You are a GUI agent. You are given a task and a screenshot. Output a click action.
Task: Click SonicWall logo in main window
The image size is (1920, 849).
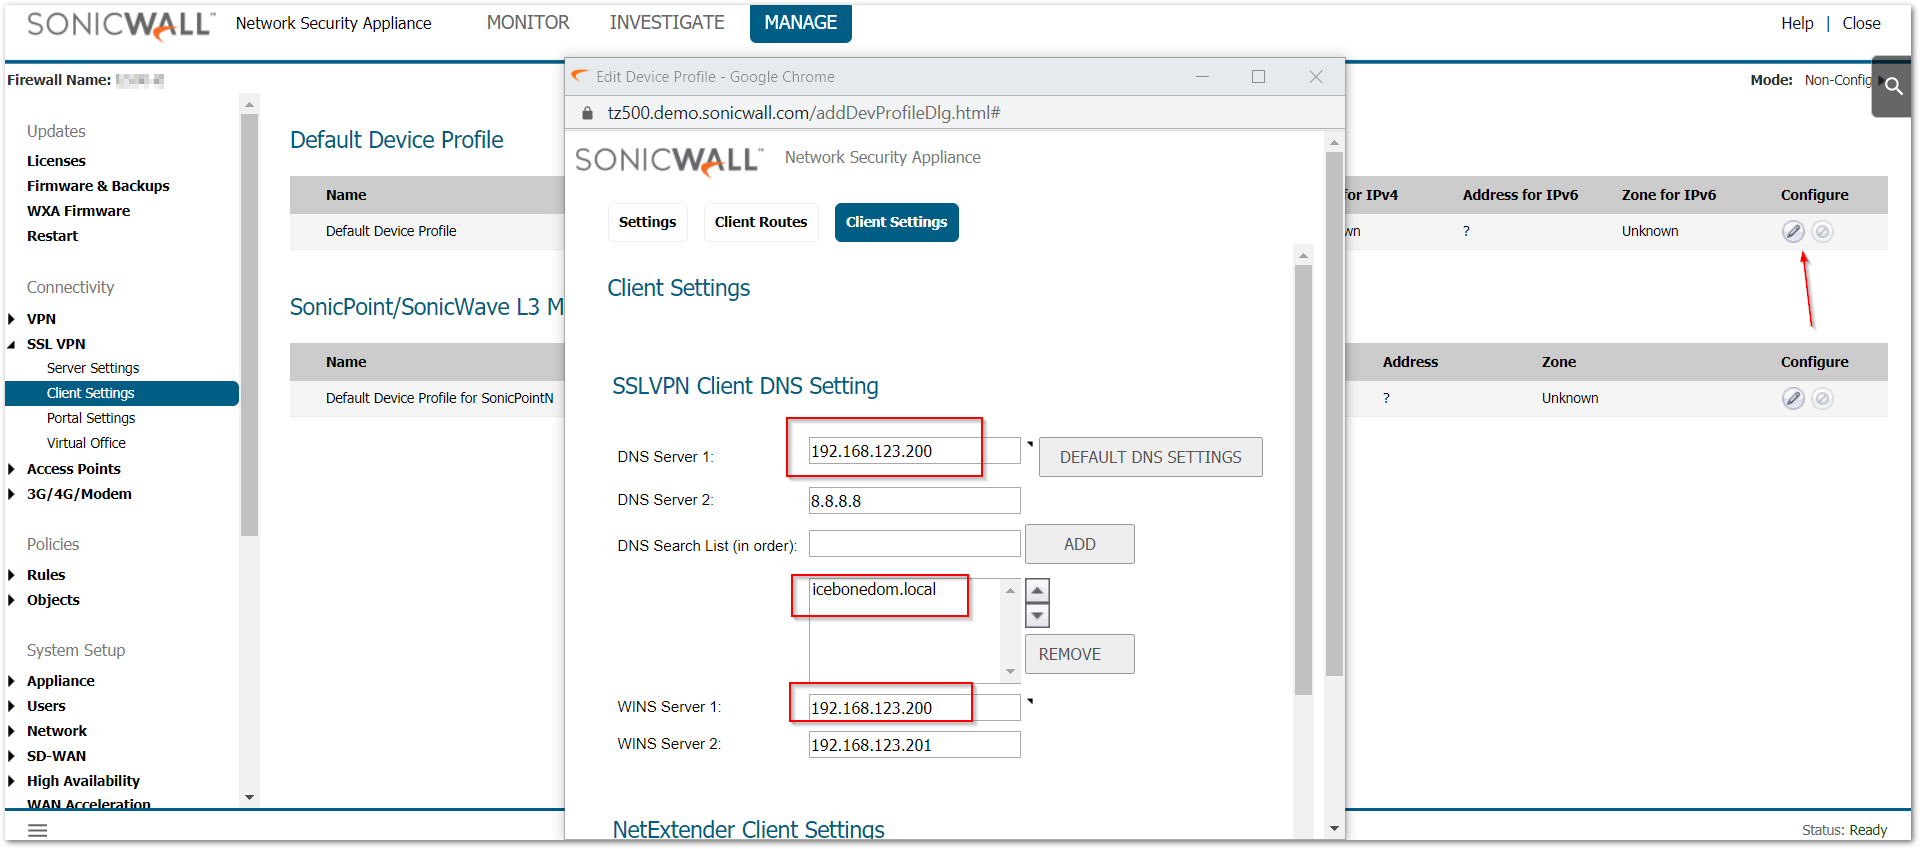pos(121,25)
